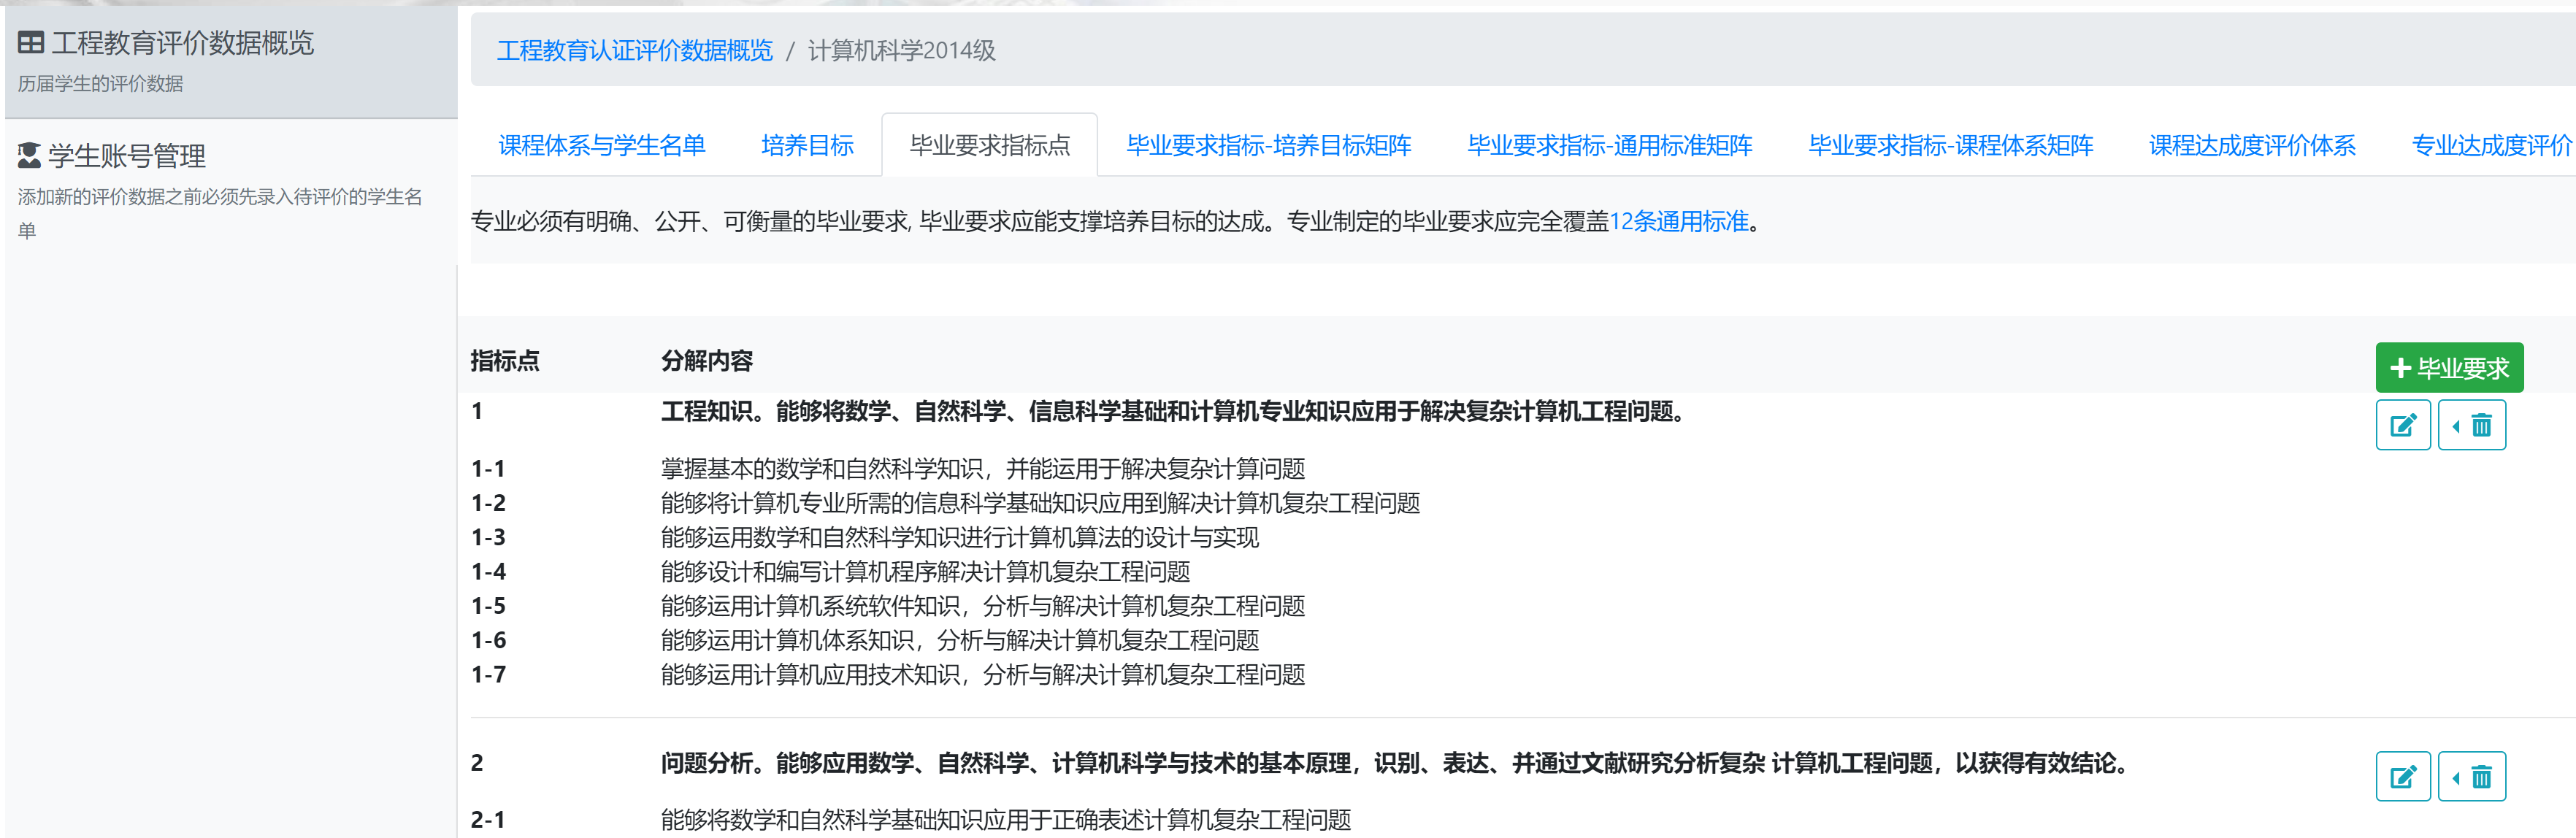Open 学生账号管理 in the sidebar
The width and height of the screenshot is (2576, 838).
[127, 156]
